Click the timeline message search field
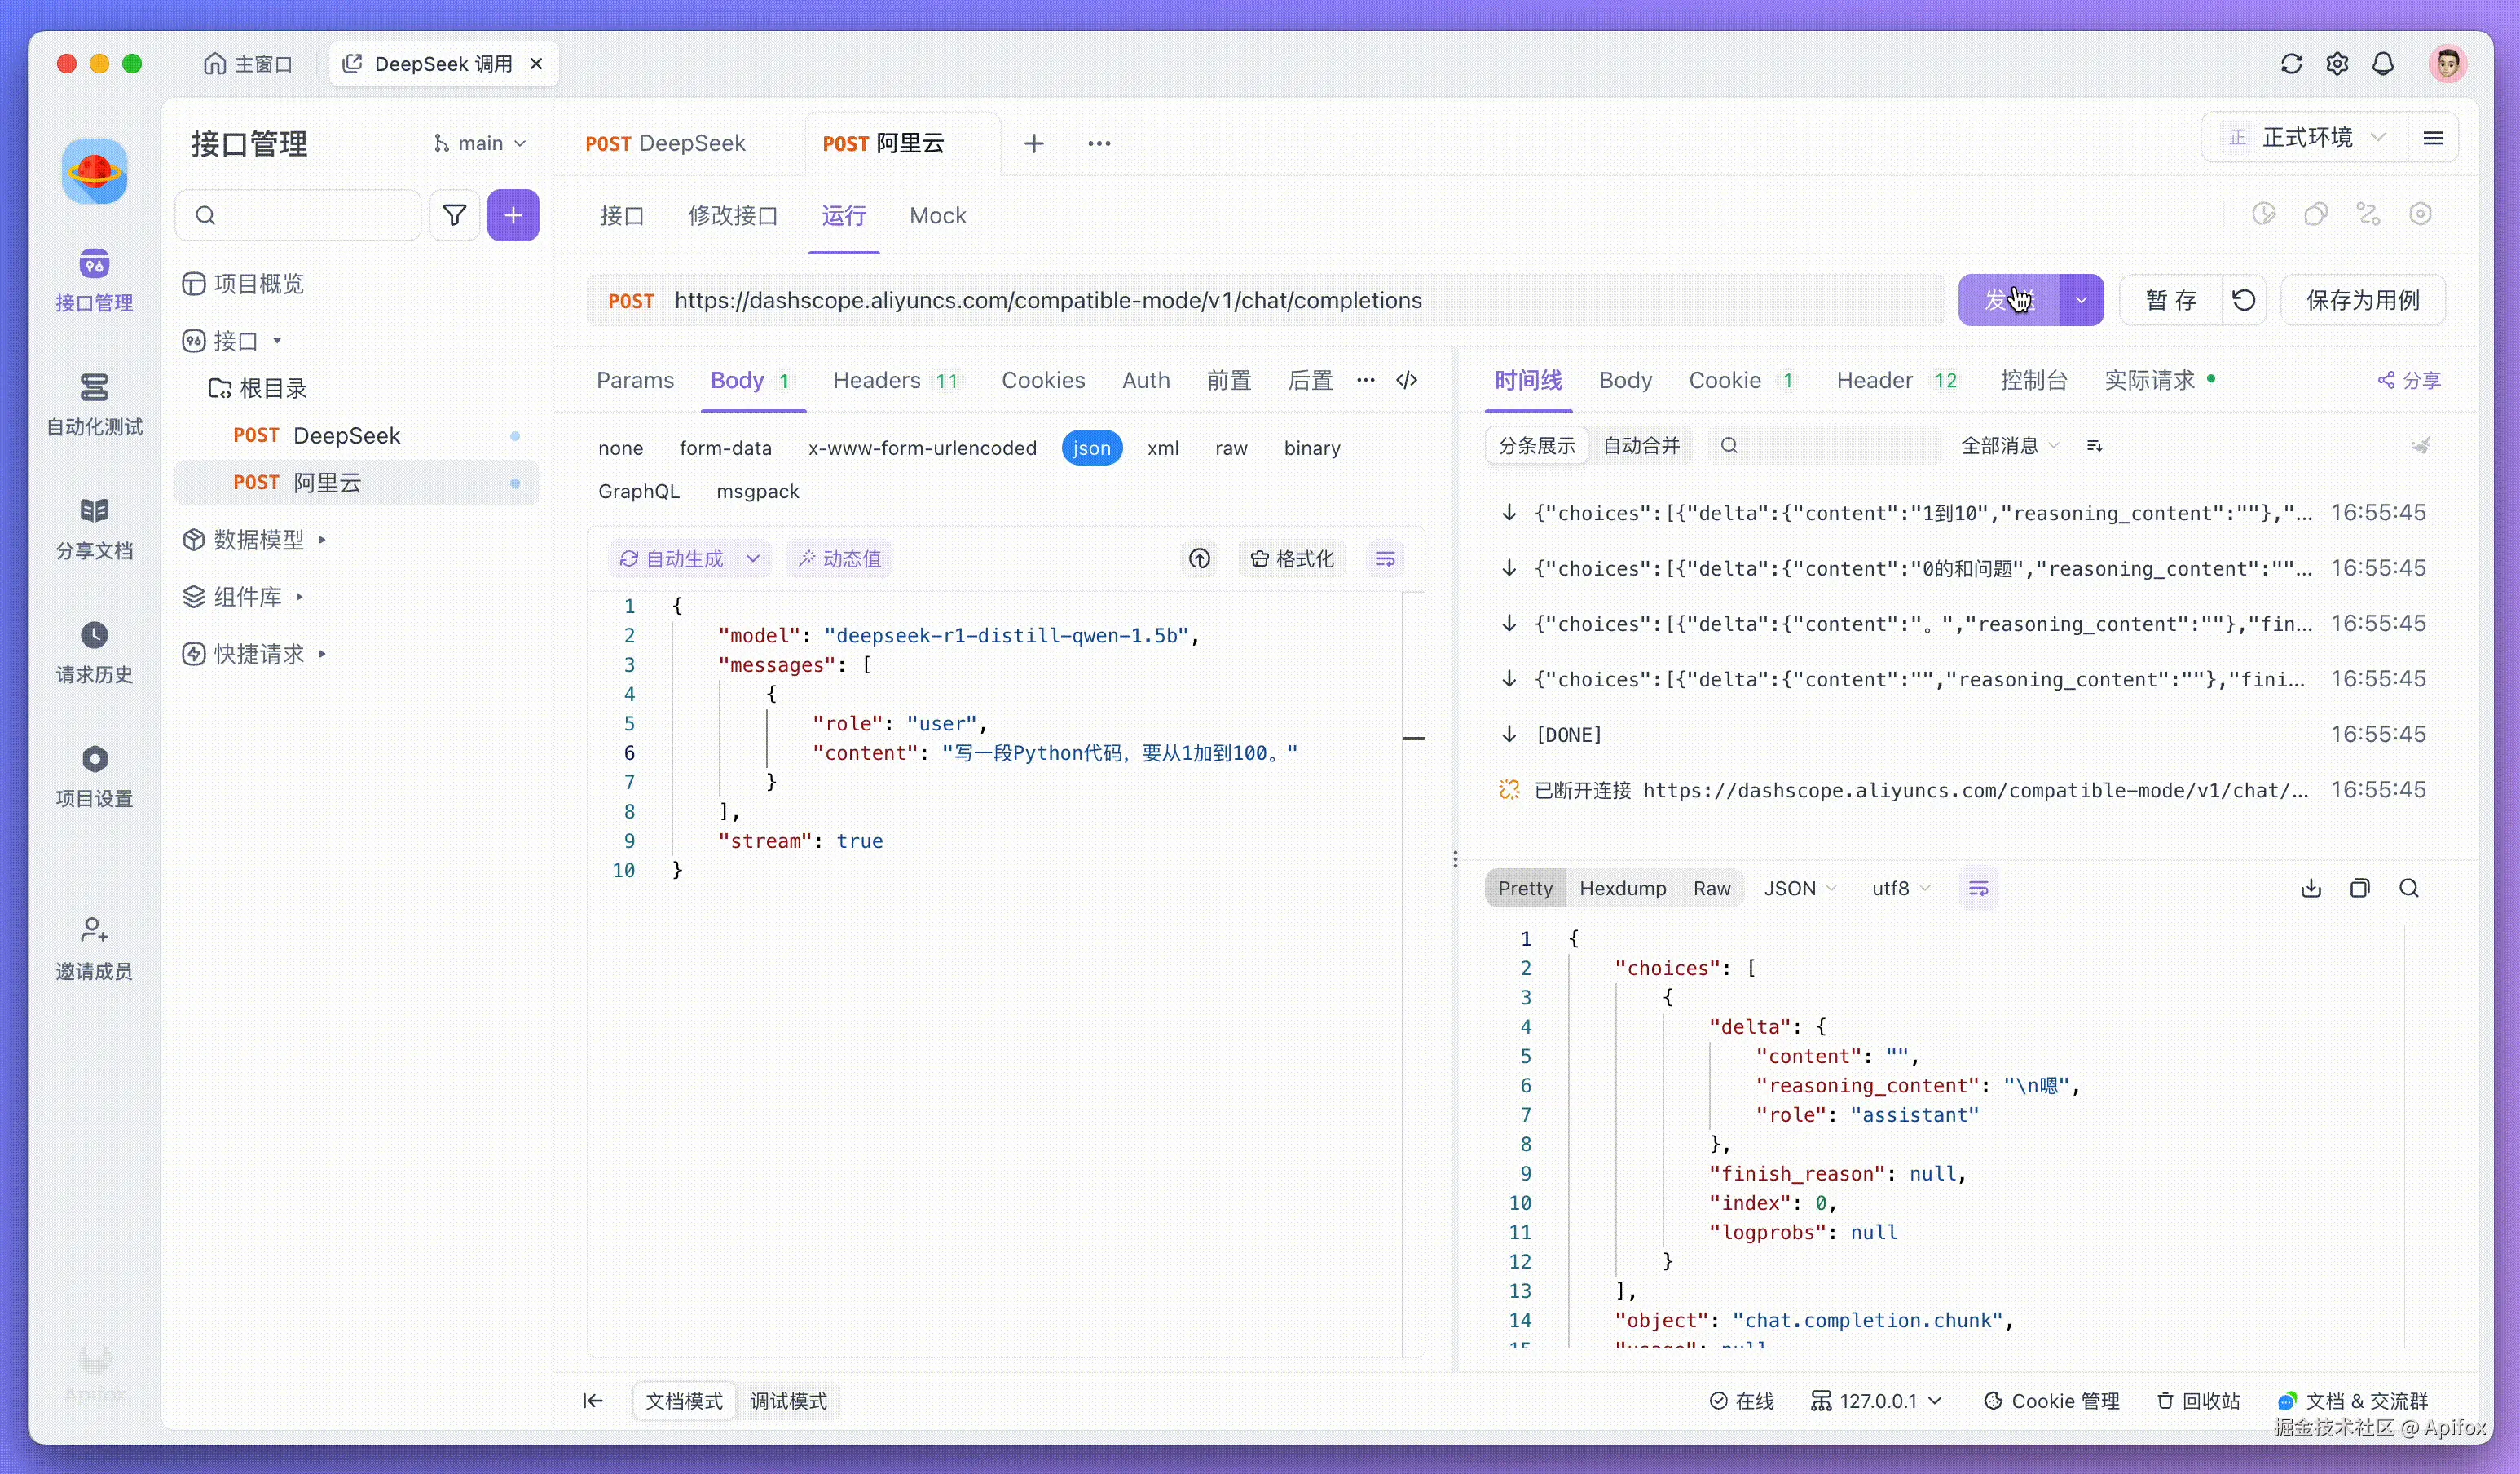Viewport: 2520px width, 1474px height. click(1824, 446)
